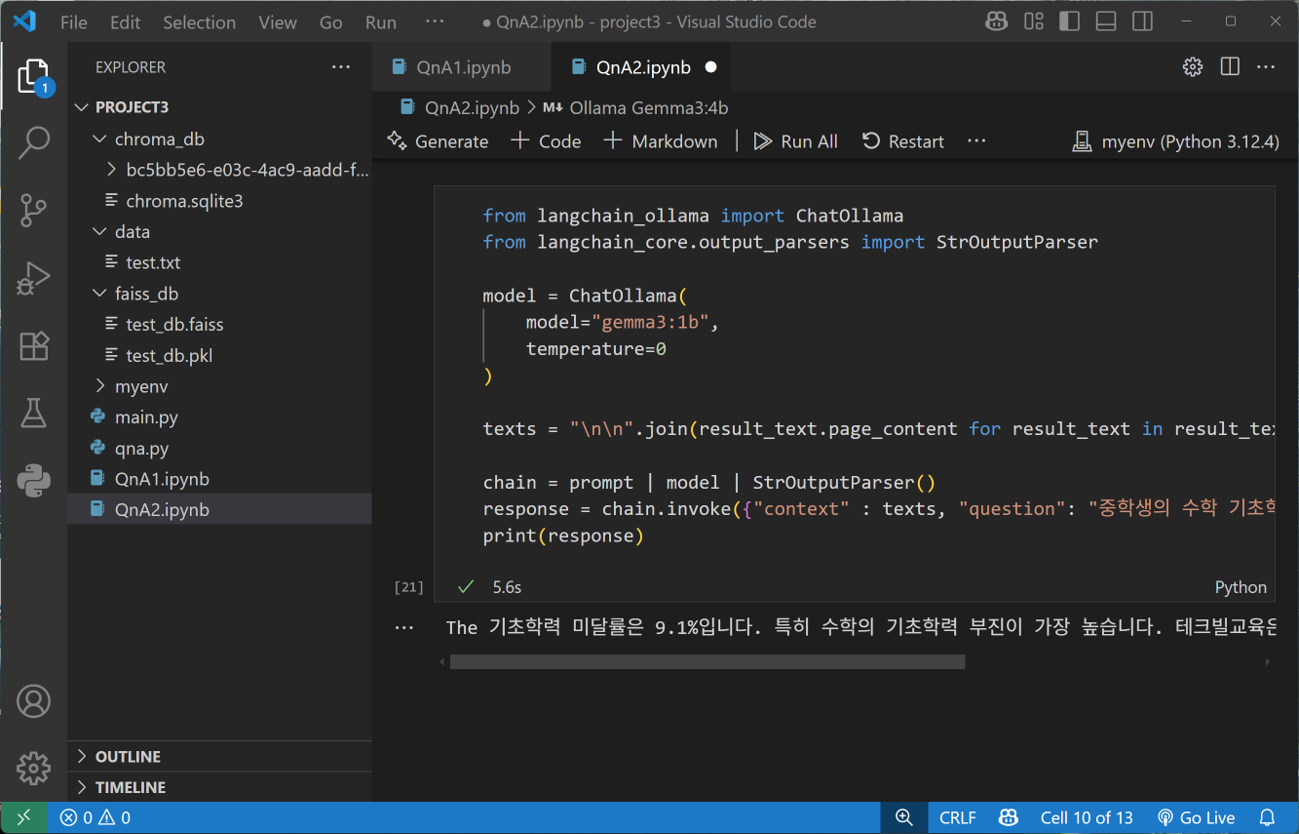The width and height of the screenshot is (1299, 834).
Task: Open cell output actions ellipsis
Action: click(404, 628)
